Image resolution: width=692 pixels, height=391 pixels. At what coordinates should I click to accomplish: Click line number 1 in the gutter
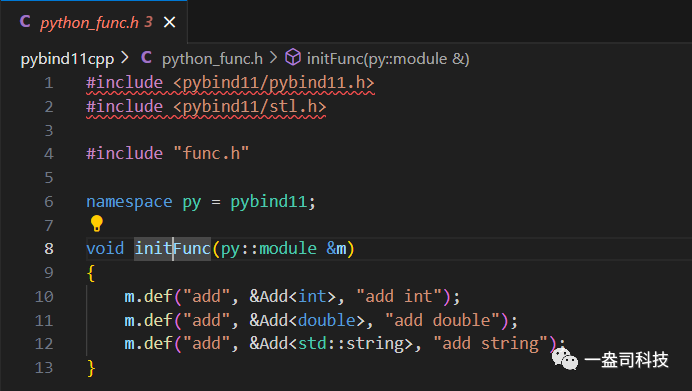point(49,83)
